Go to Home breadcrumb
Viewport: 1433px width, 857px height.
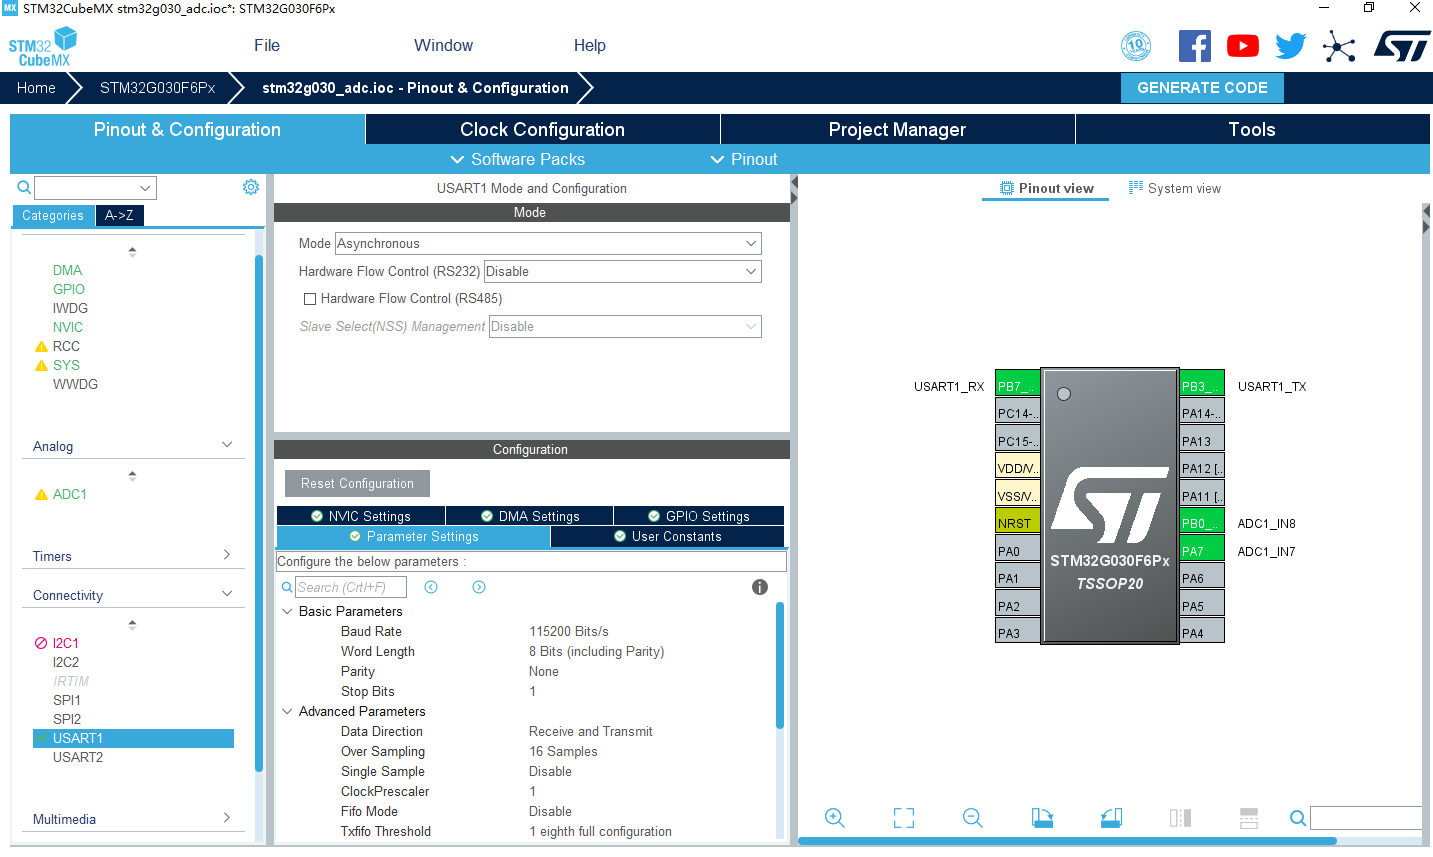pos(36,88)
